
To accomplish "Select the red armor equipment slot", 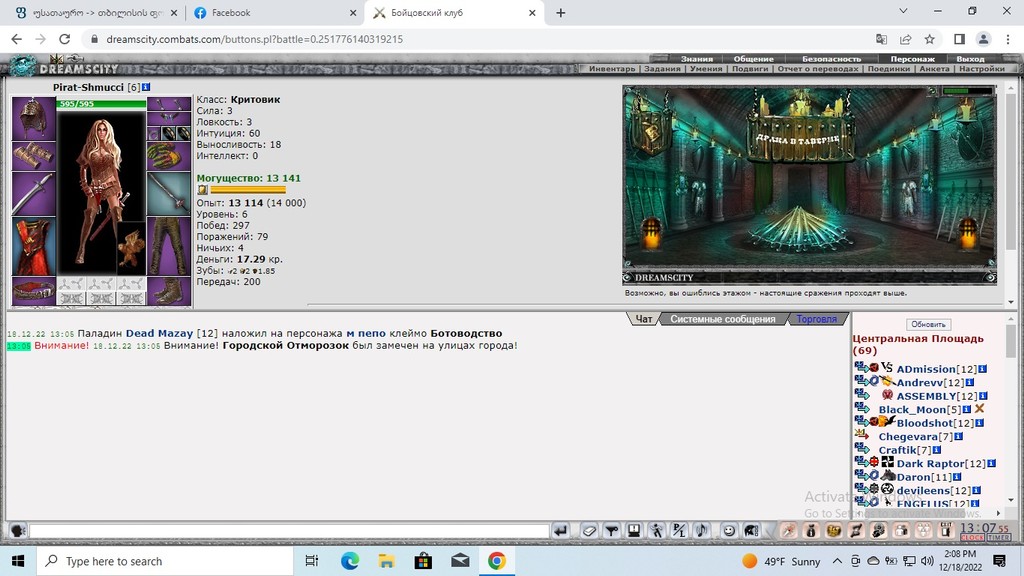I will [33, 247].
